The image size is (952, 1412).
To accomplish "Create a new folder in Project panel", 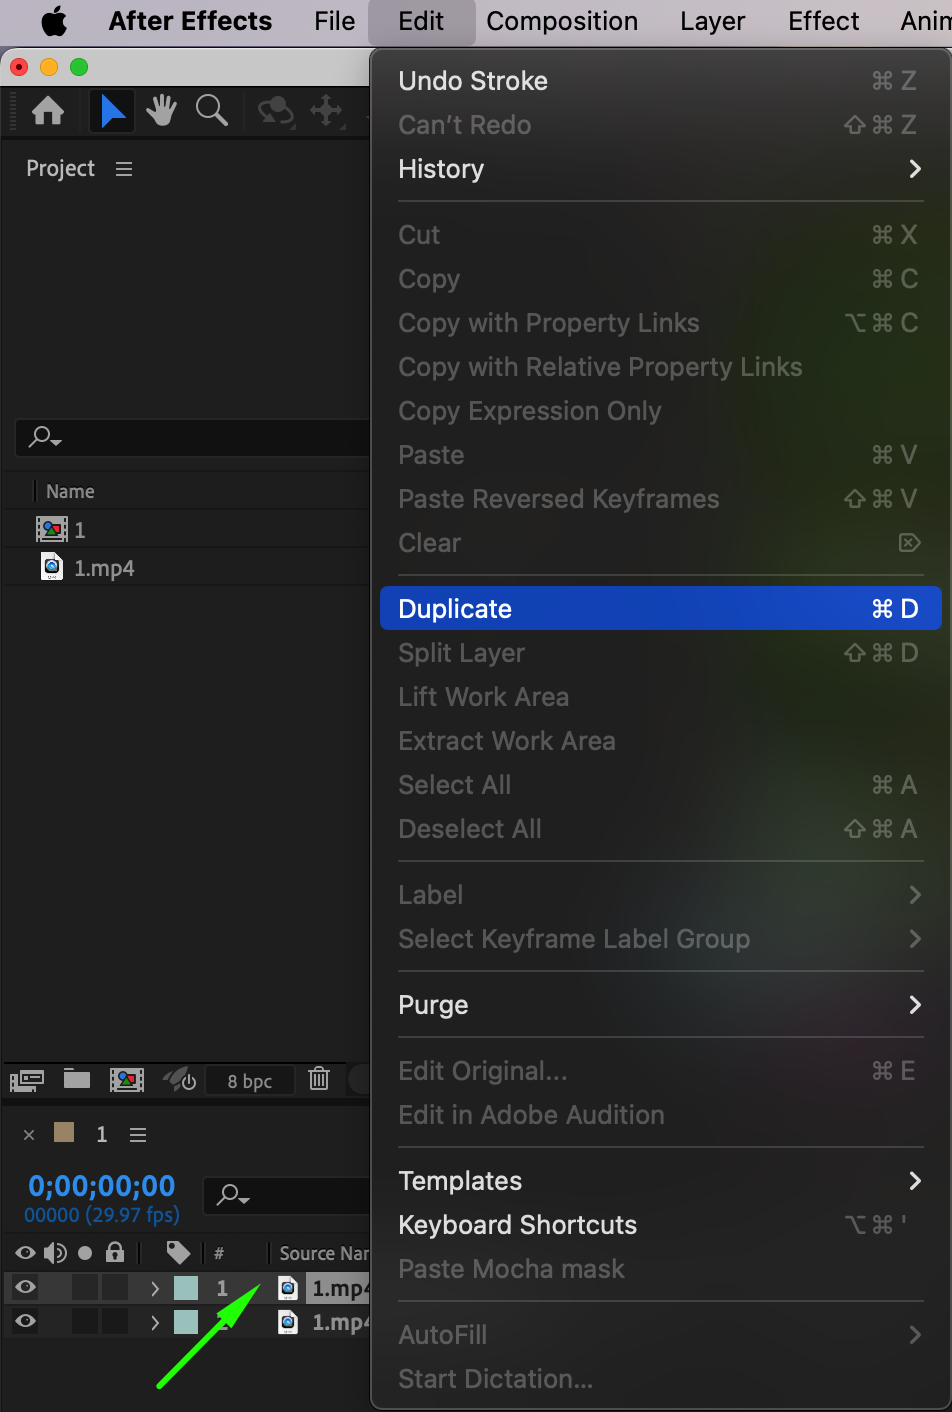I will click(77, 1079).
